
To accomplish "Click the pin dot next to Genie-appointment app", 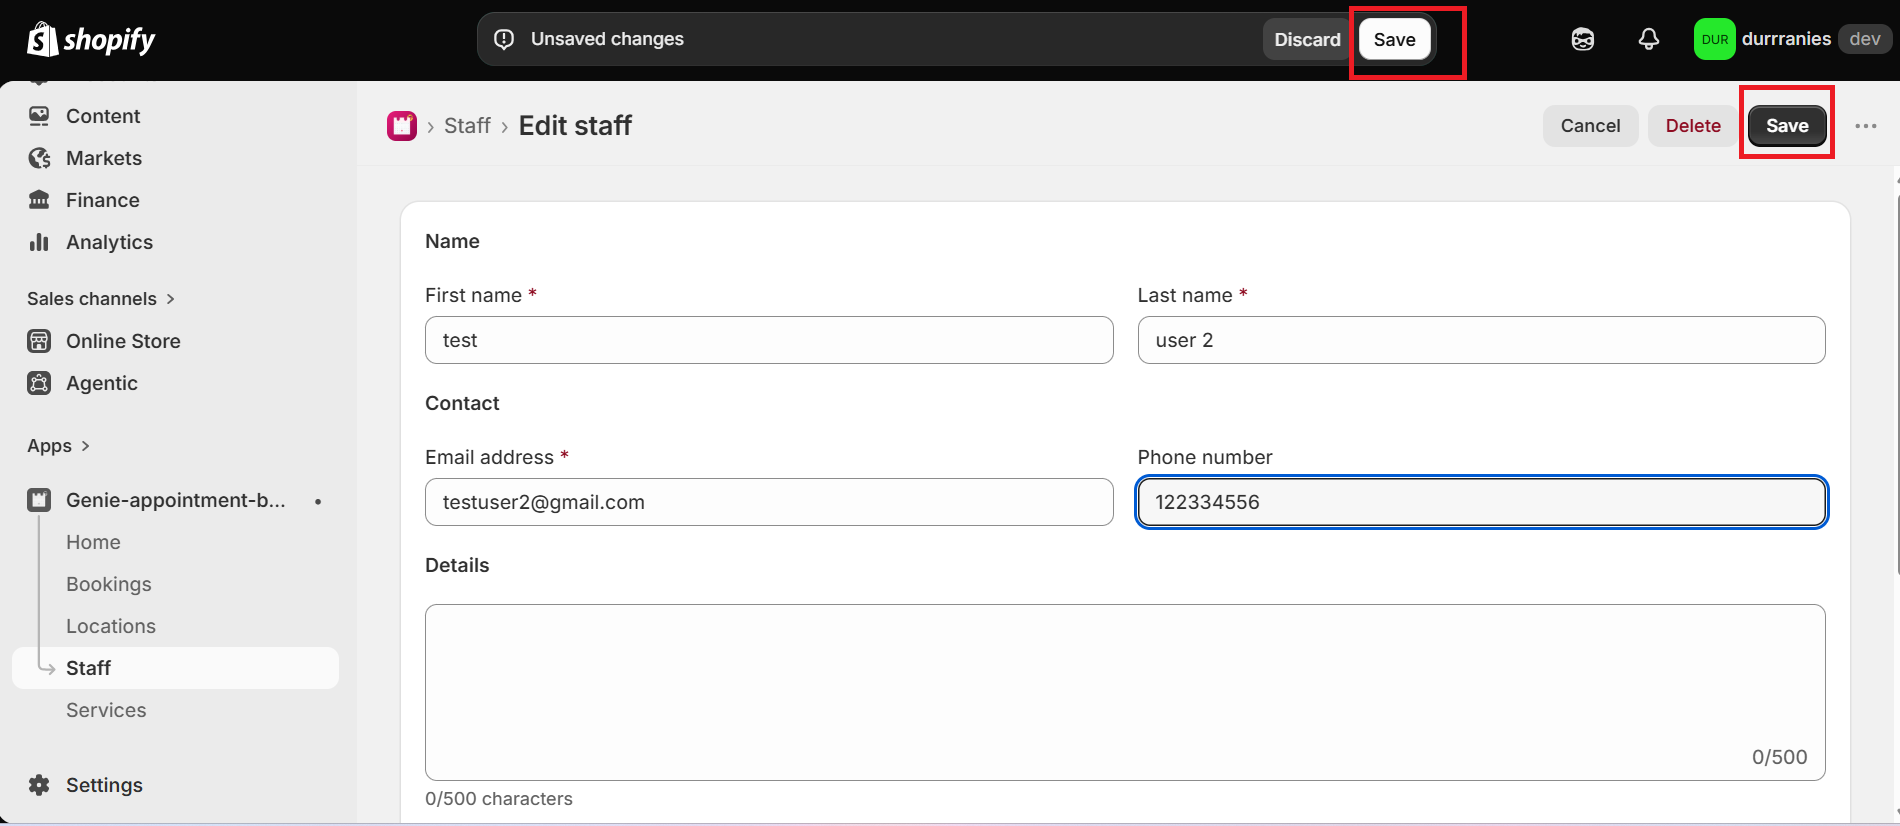I will tap(318, 501).
